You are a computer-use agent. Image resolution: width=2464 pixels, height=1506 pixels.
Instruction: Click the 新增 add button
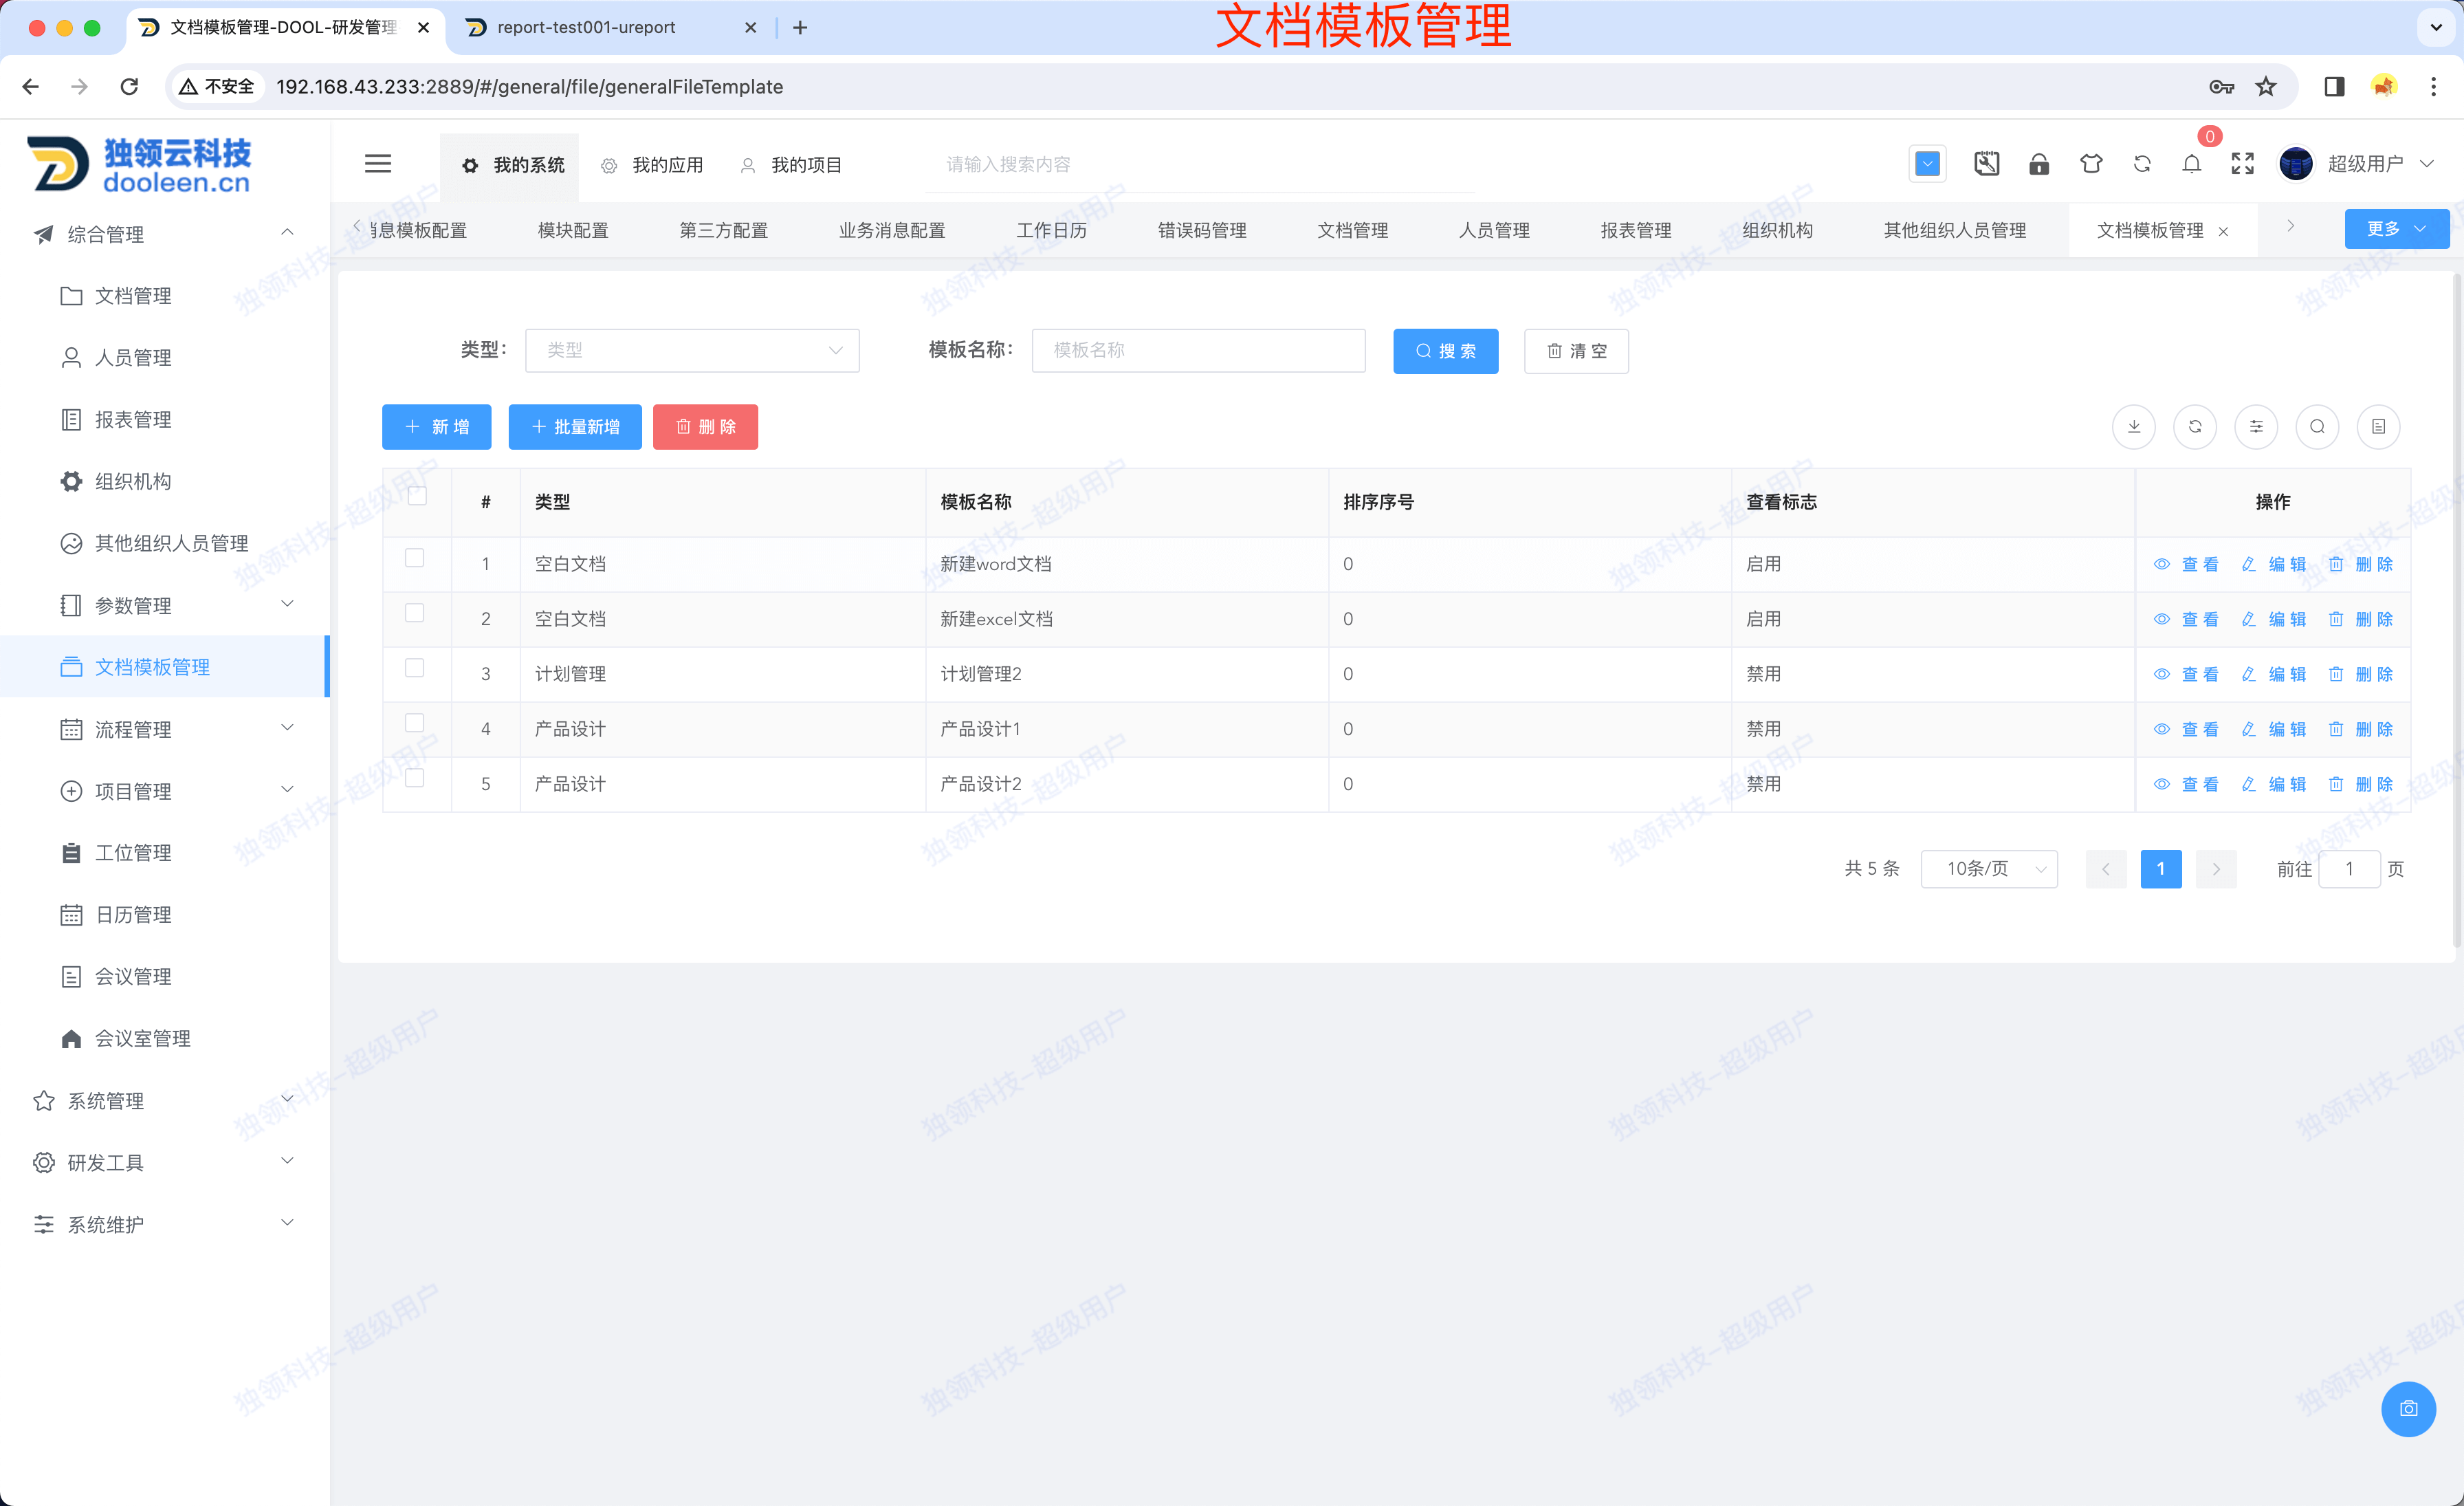point(436,427)
